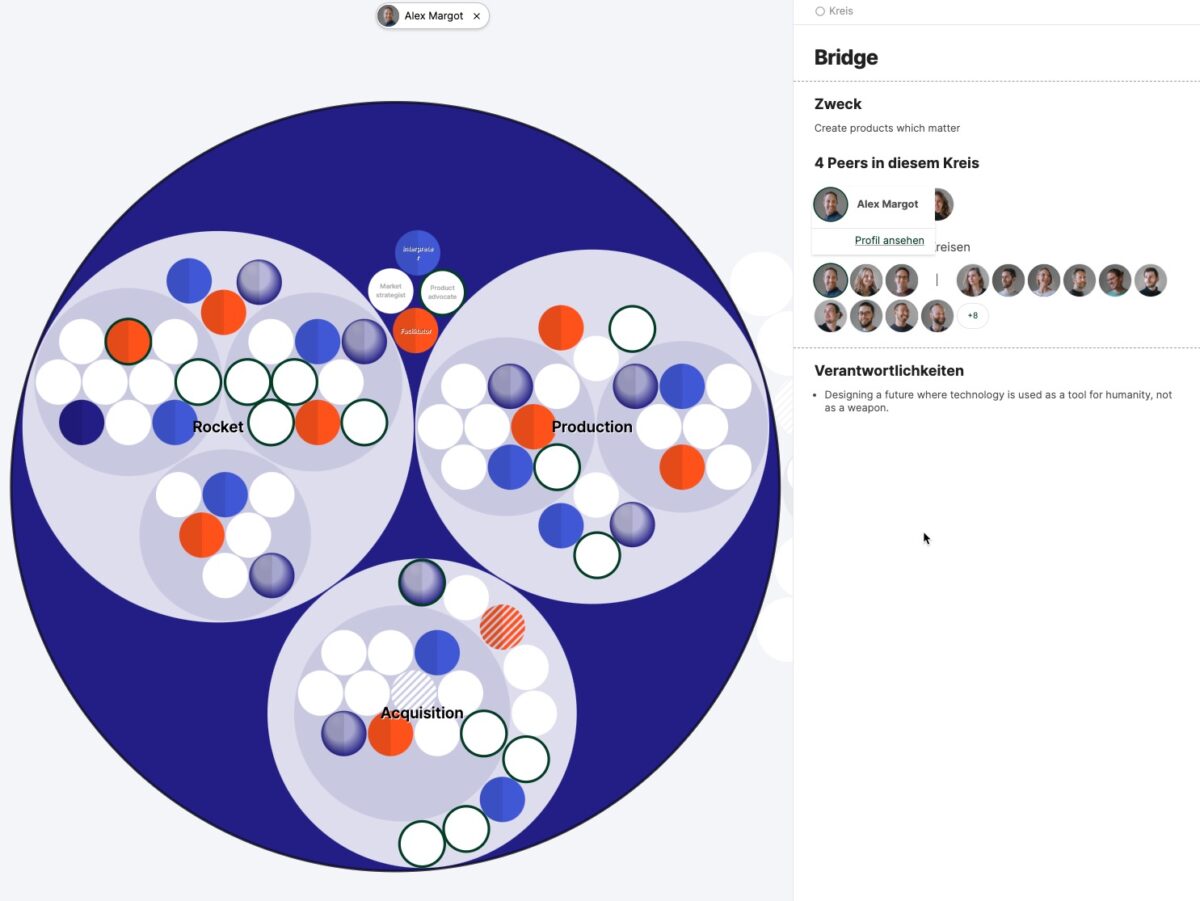
Task: Remove the Alex Margot filter chip
Action: click(x=477, y=16)
